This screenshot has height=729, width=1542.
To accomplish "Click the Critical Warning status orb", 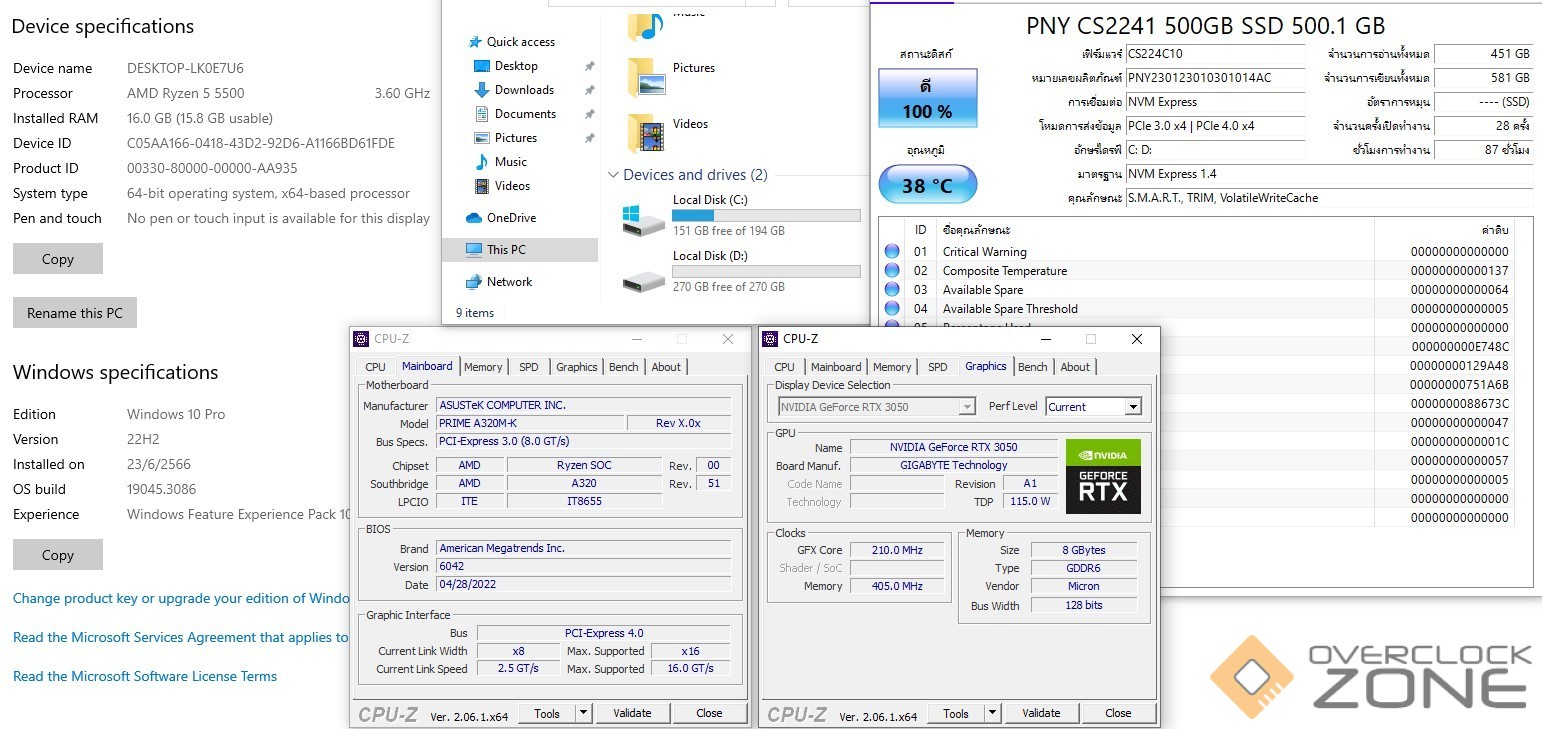I will pos(892,252).
